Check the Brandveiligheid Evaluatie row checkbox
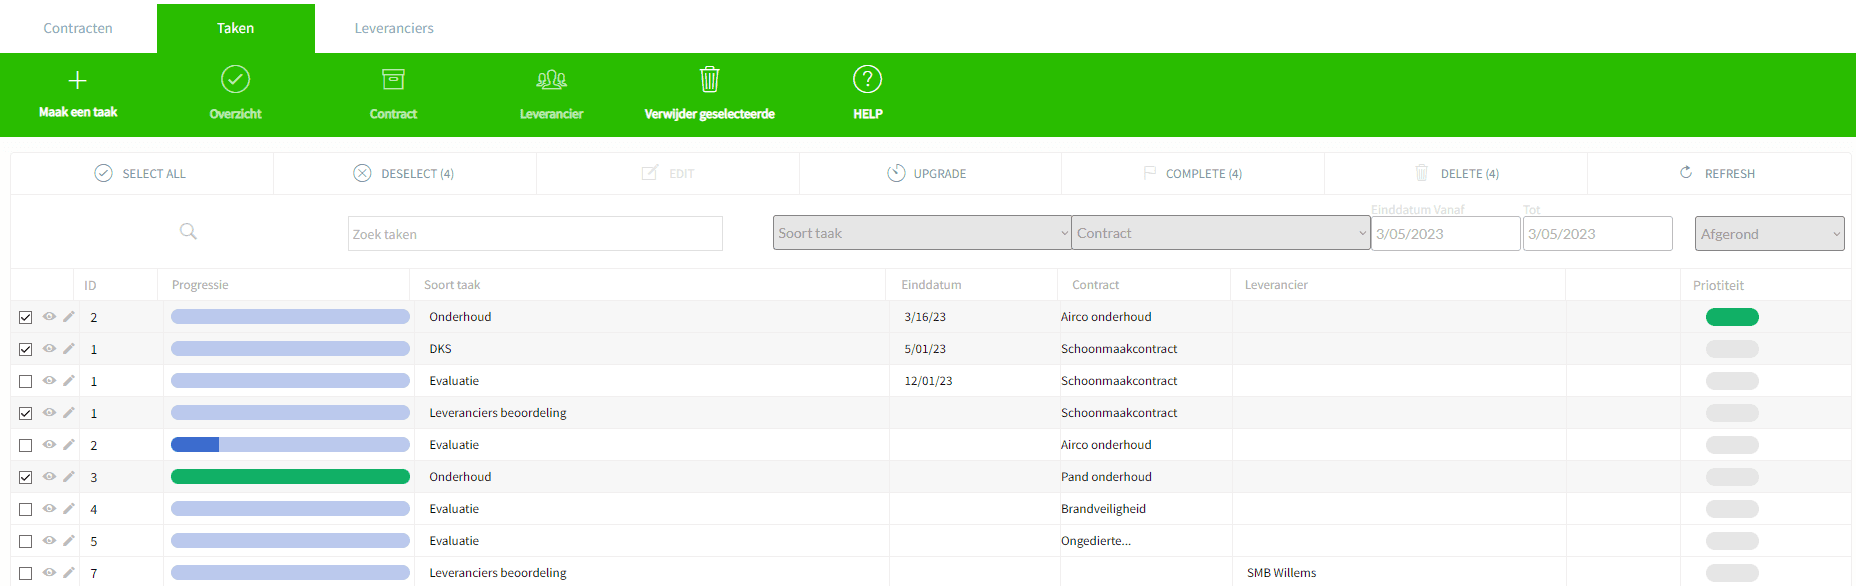The height and width of the screenshot is (586, 1856). pos(26,509)
